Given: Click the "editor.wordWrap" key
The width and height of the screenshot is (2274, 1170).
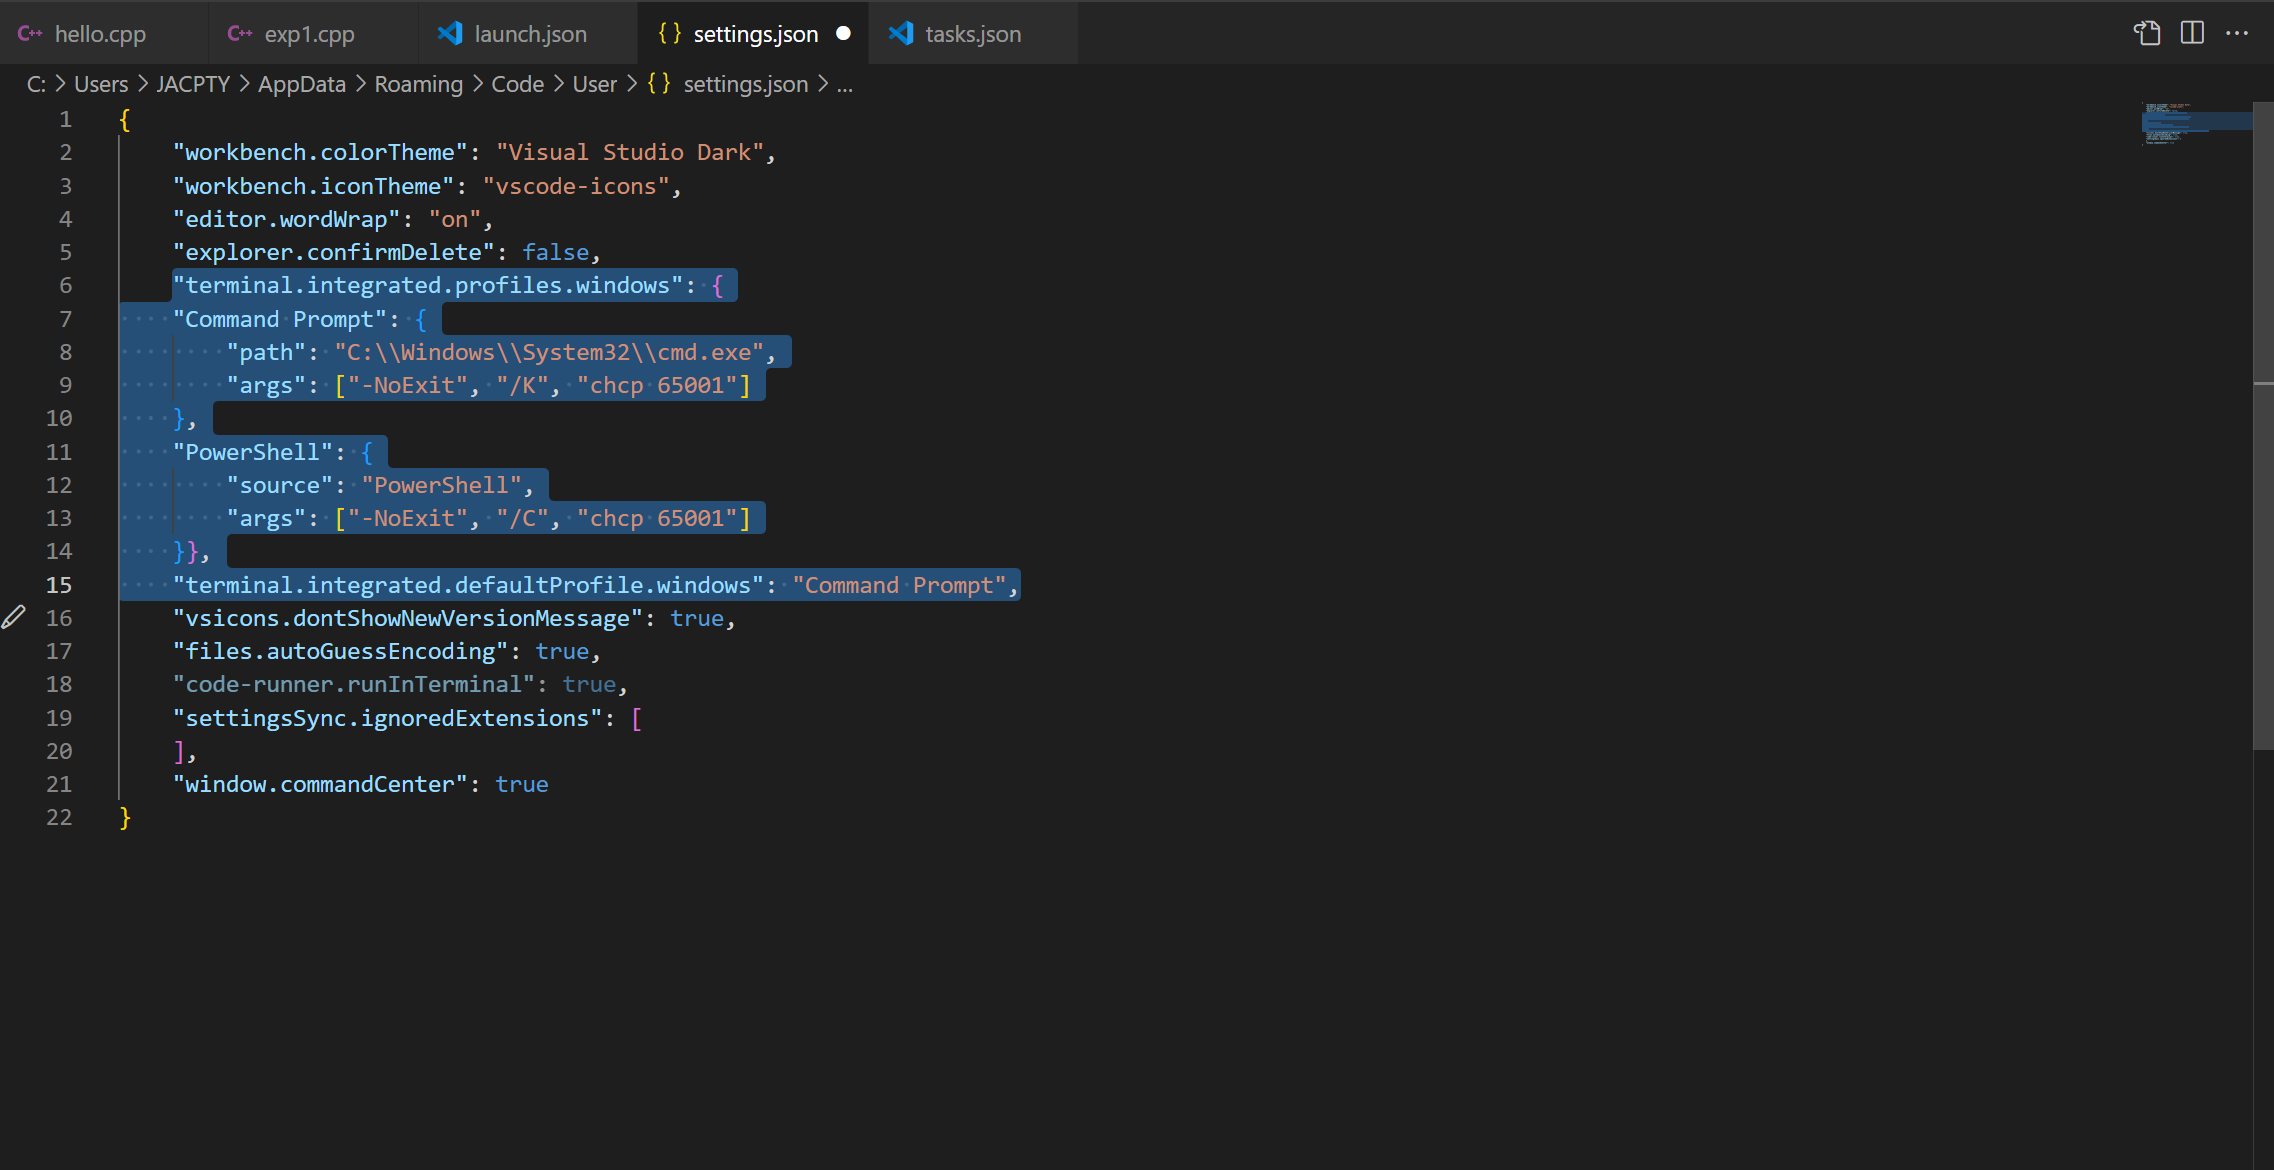Looking at the screenshot, I should [x=286, y=219].
